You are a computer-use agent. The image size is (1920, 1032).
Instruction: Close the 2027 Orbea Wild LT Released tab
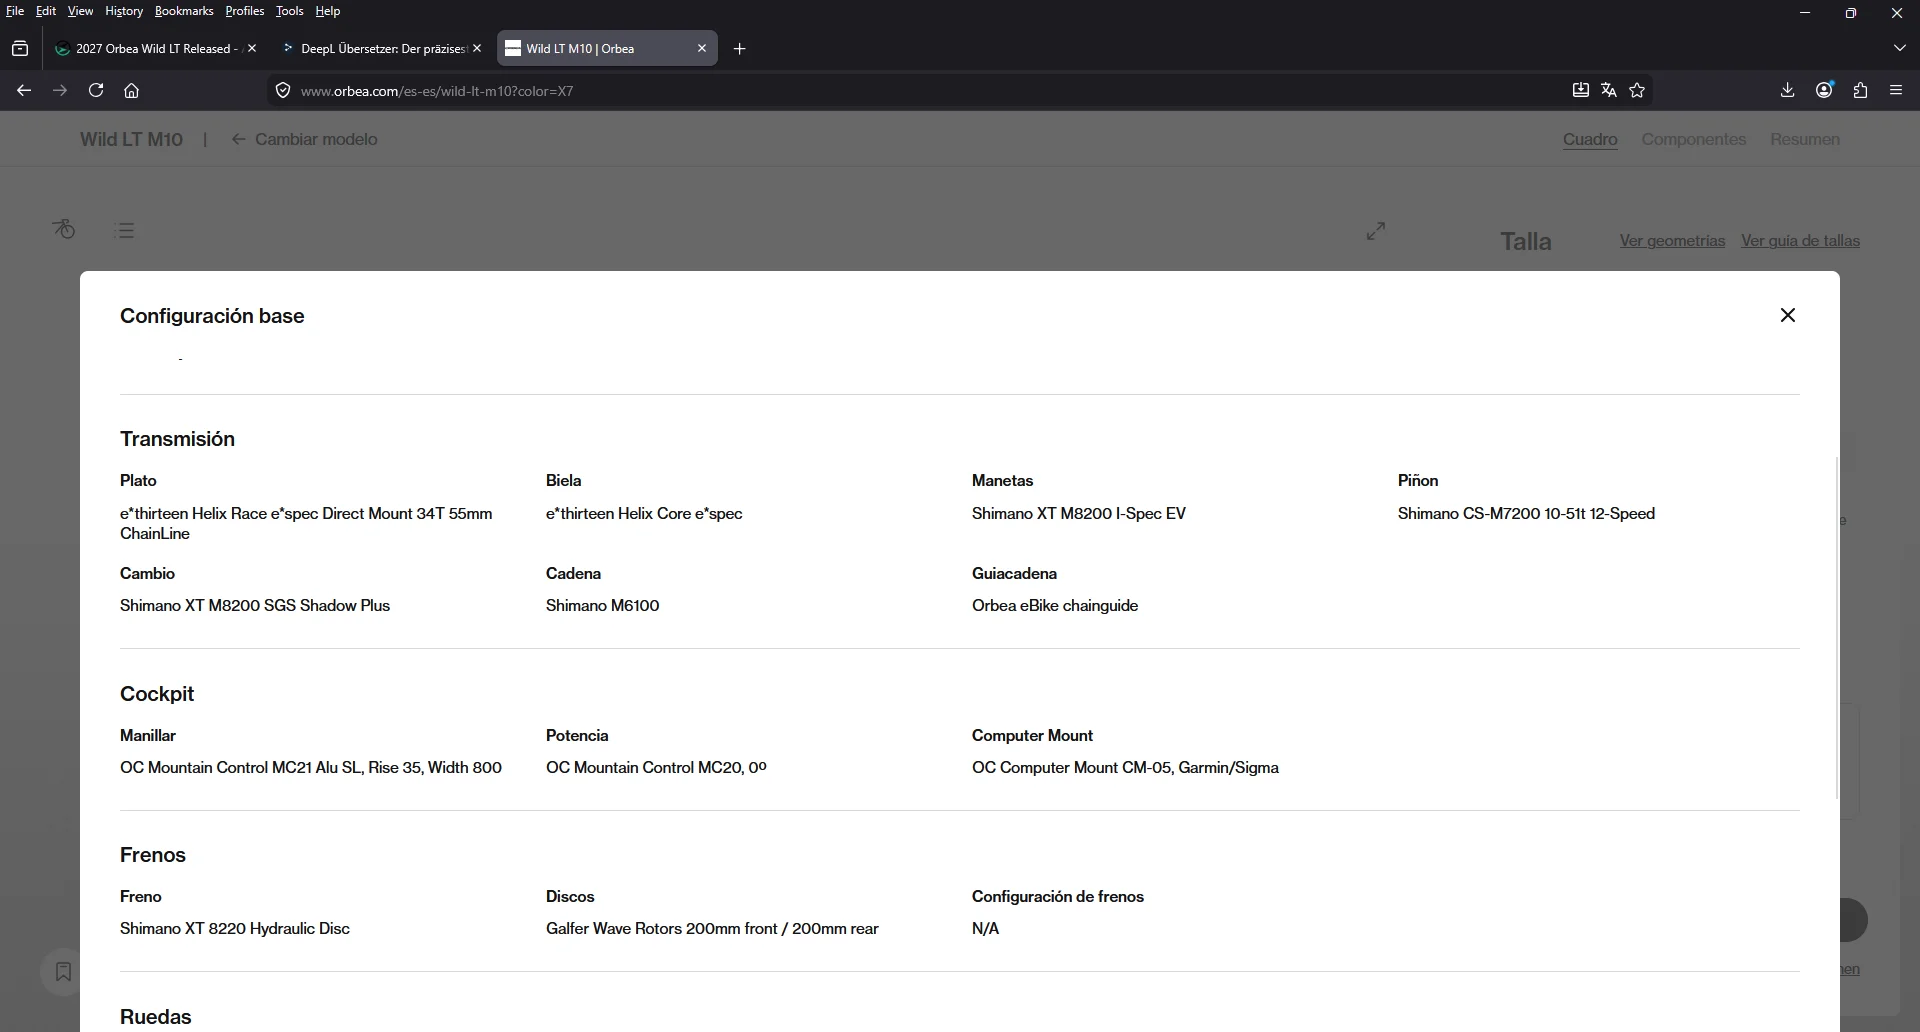click(x=252, y=48)
